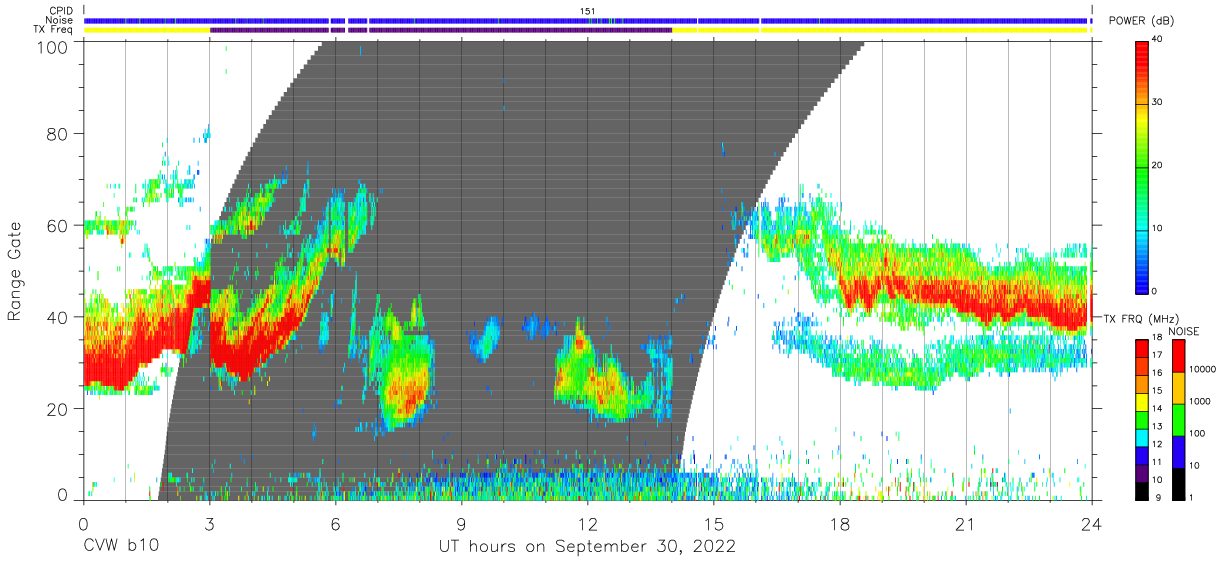Screen dimensions: 1228x567
Task: Click the purple 10–11 MHz swatch in TX FRQ legend
Action: click(x=1142, y=472)
